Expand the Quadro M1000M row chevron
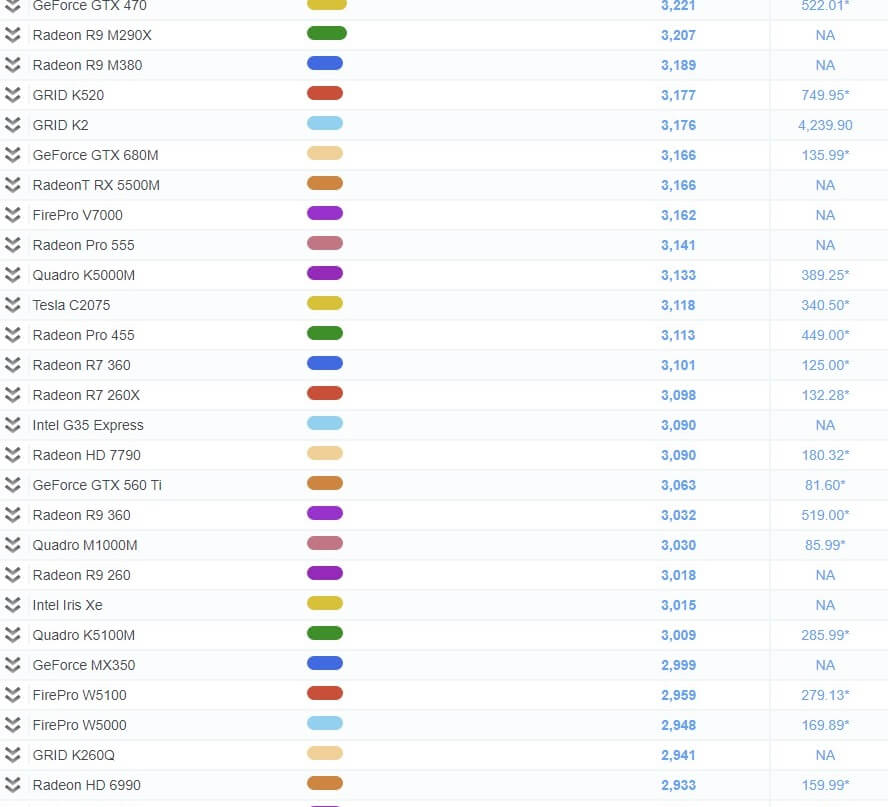Image resolution: width=888 pixels, height=807 pixels. 12,545
